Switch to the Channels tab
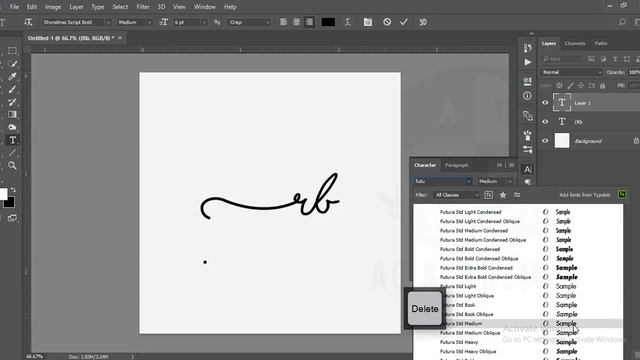Viewport: 640px width, 360px height. (575, 43)
